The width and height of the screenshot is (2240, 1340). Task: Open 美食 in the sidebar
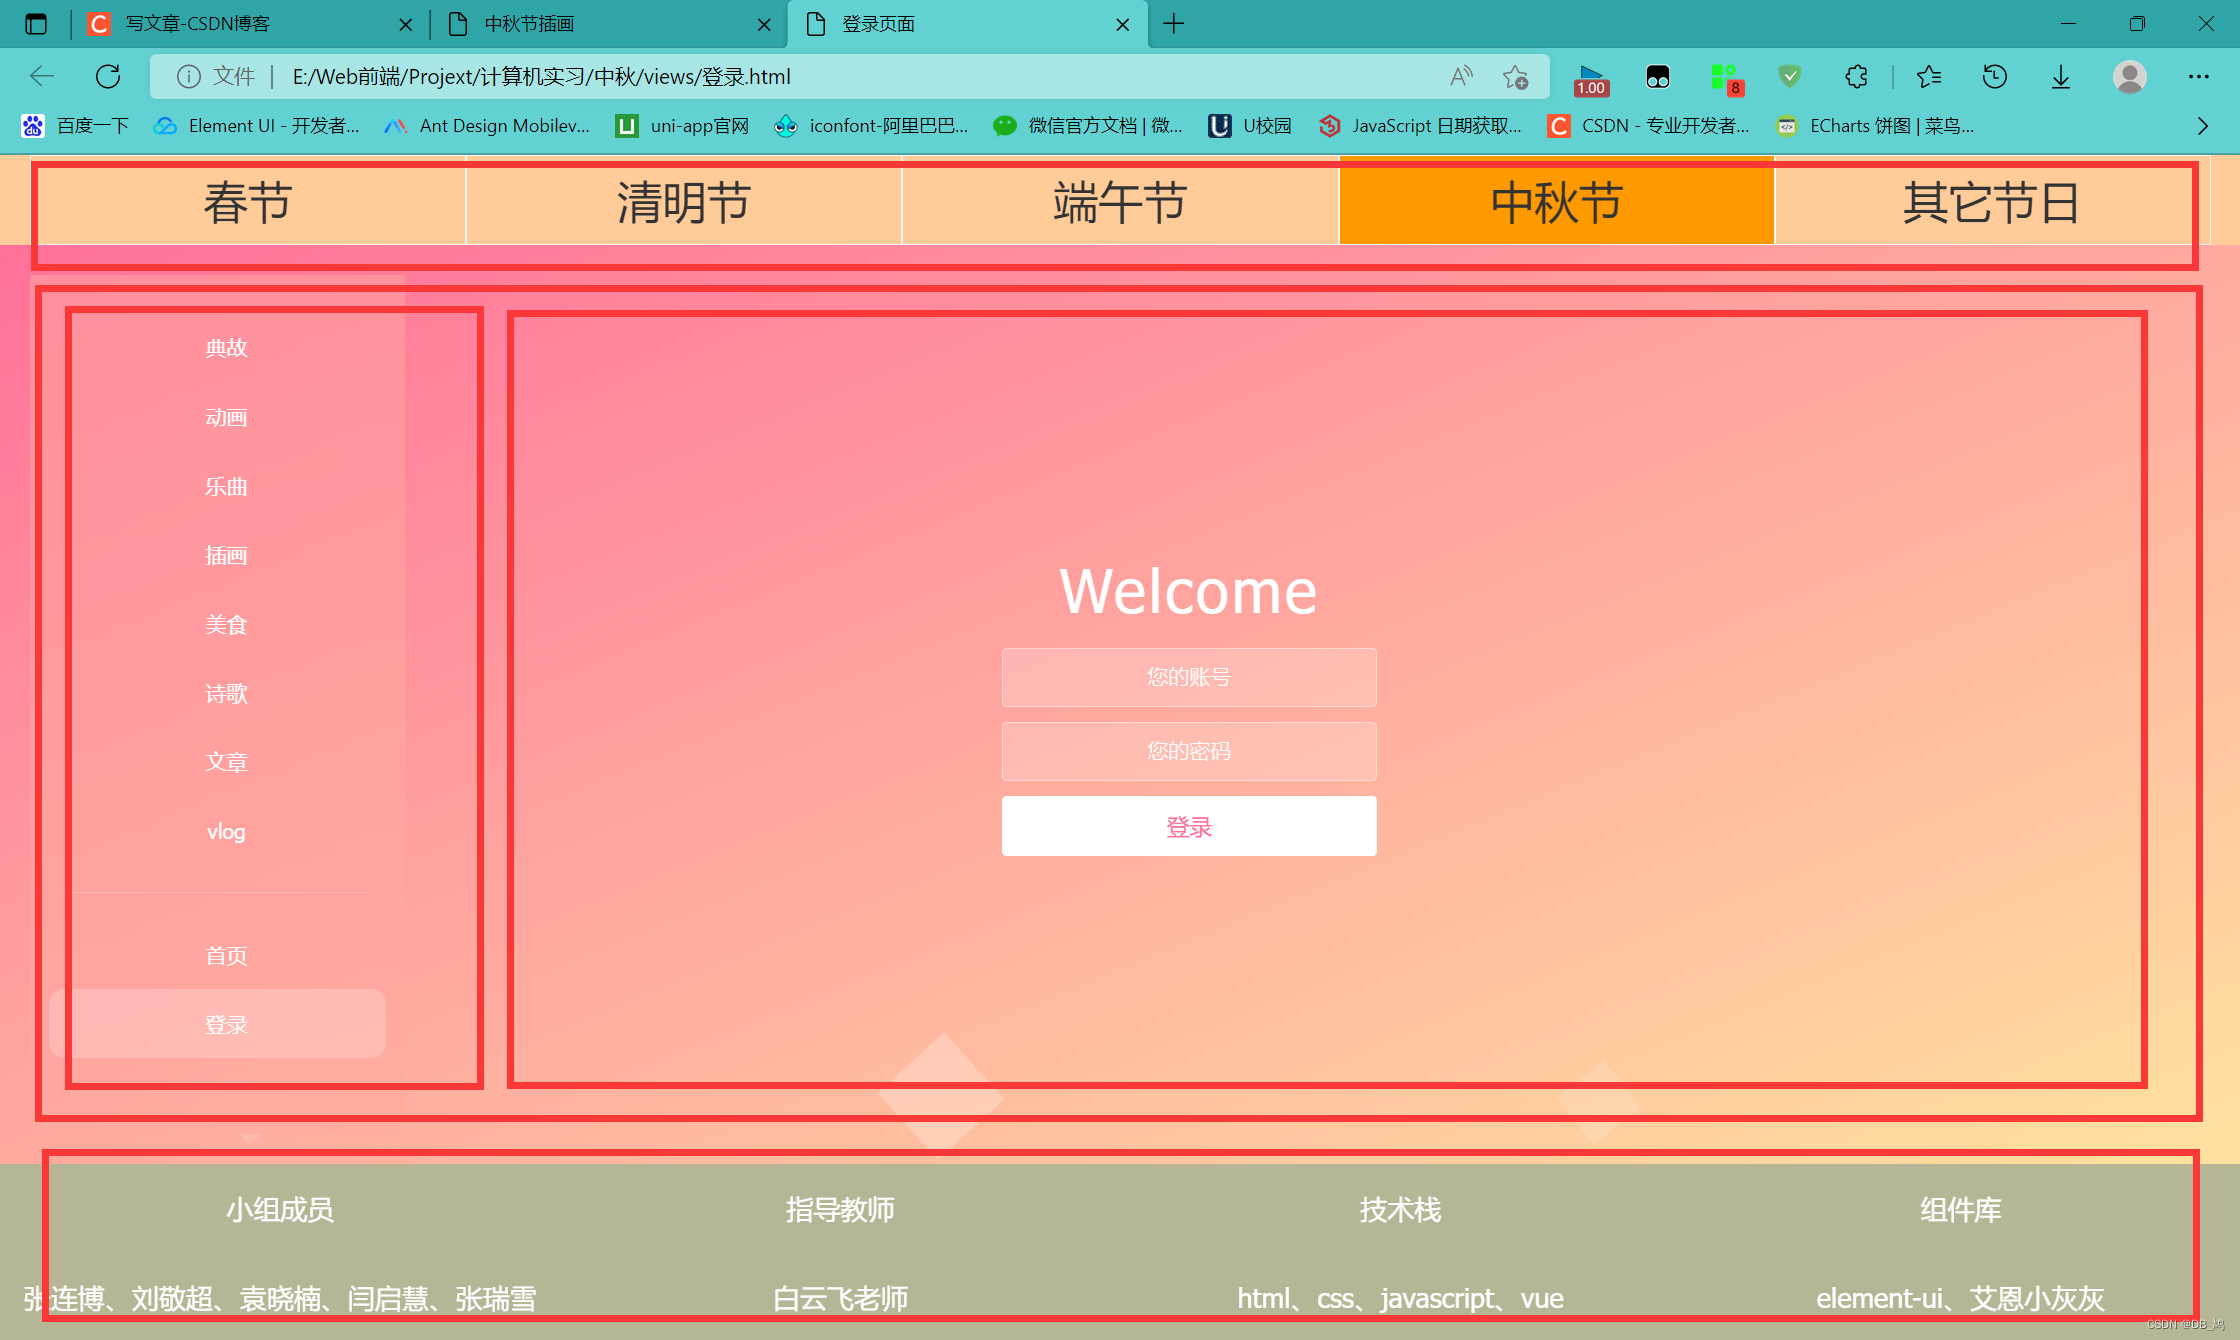pos(226,625)
